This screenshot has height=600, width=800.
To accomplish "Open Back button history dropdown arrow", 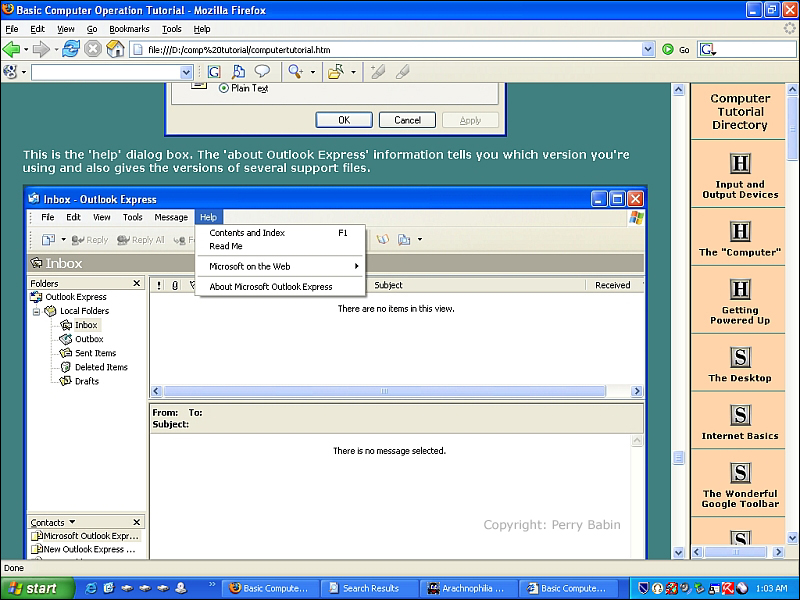I will click(26, 49).
